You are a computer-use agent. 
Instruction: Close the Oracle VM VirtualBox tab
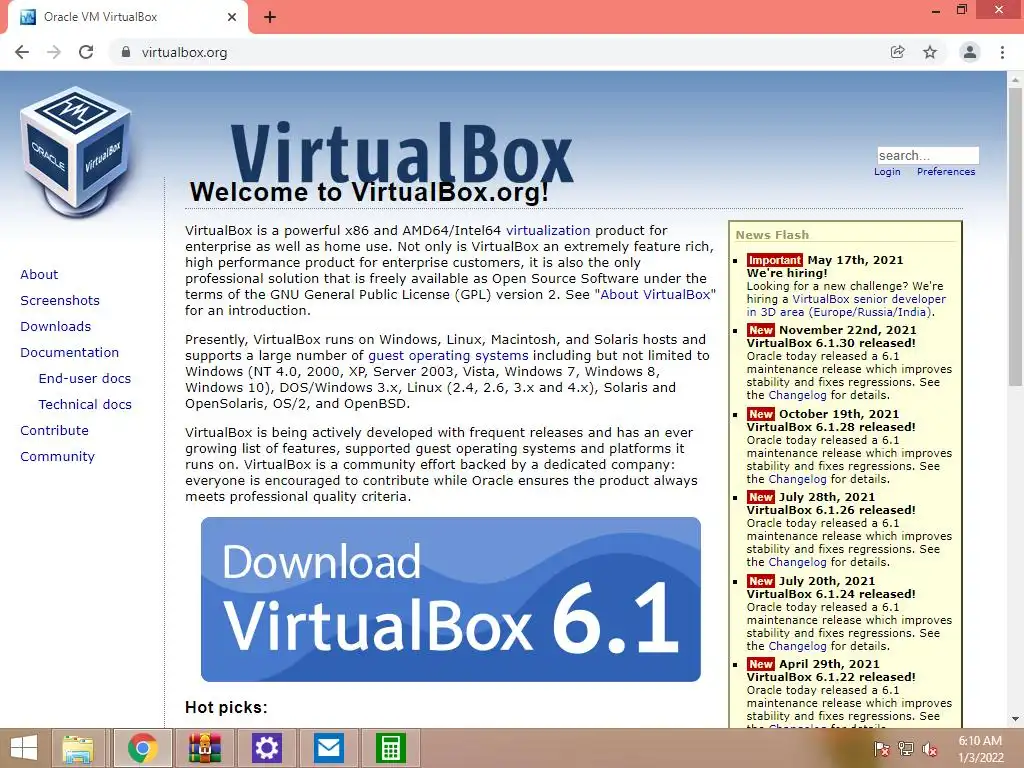(232, 17)
